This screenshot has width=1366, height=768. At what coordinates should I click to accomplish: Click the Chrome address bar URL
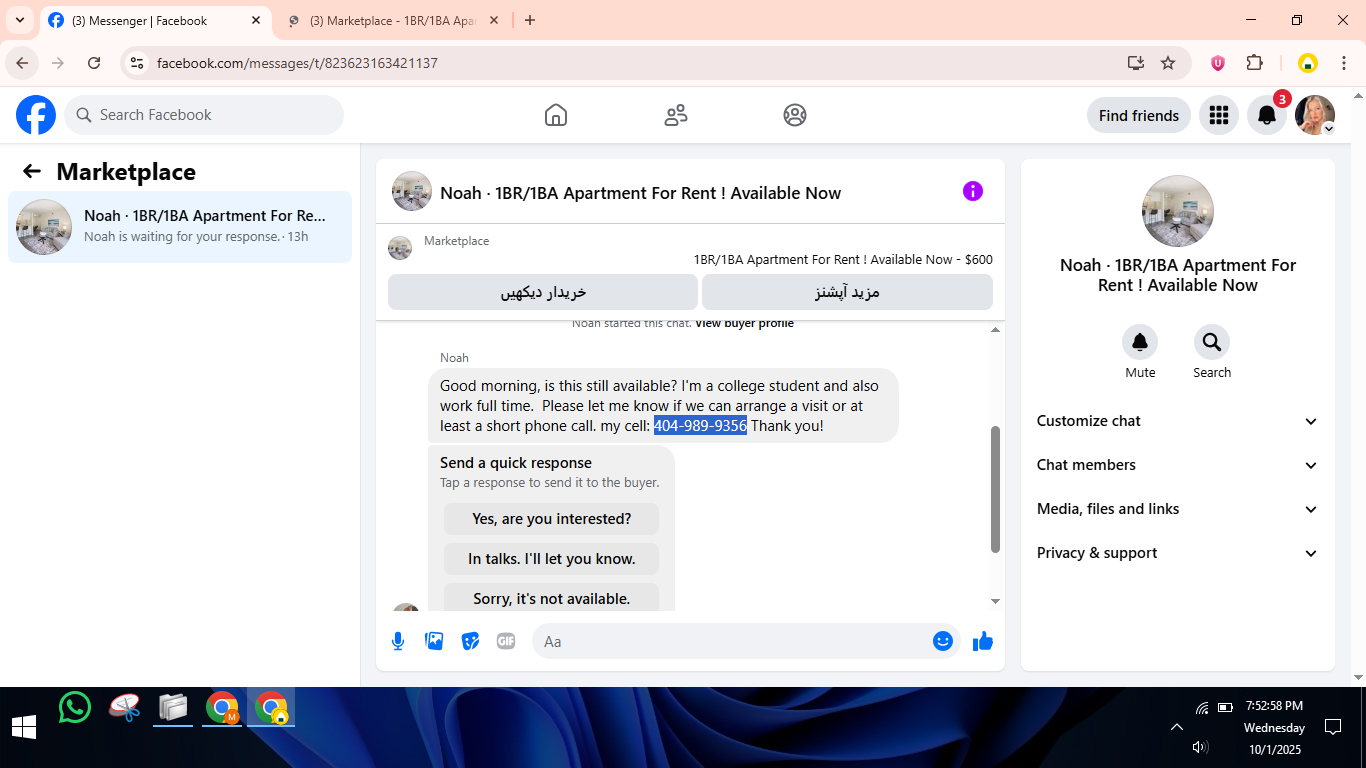click(297, 63)
